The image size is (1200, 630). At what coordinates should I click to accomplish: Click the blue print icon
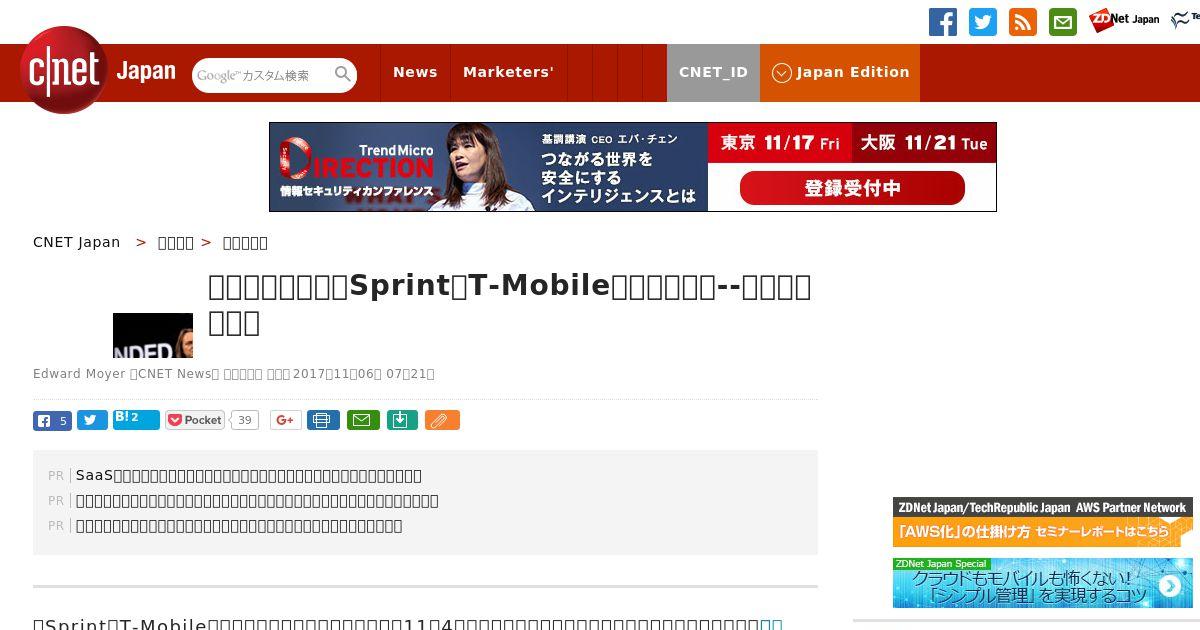click(323, 421)
